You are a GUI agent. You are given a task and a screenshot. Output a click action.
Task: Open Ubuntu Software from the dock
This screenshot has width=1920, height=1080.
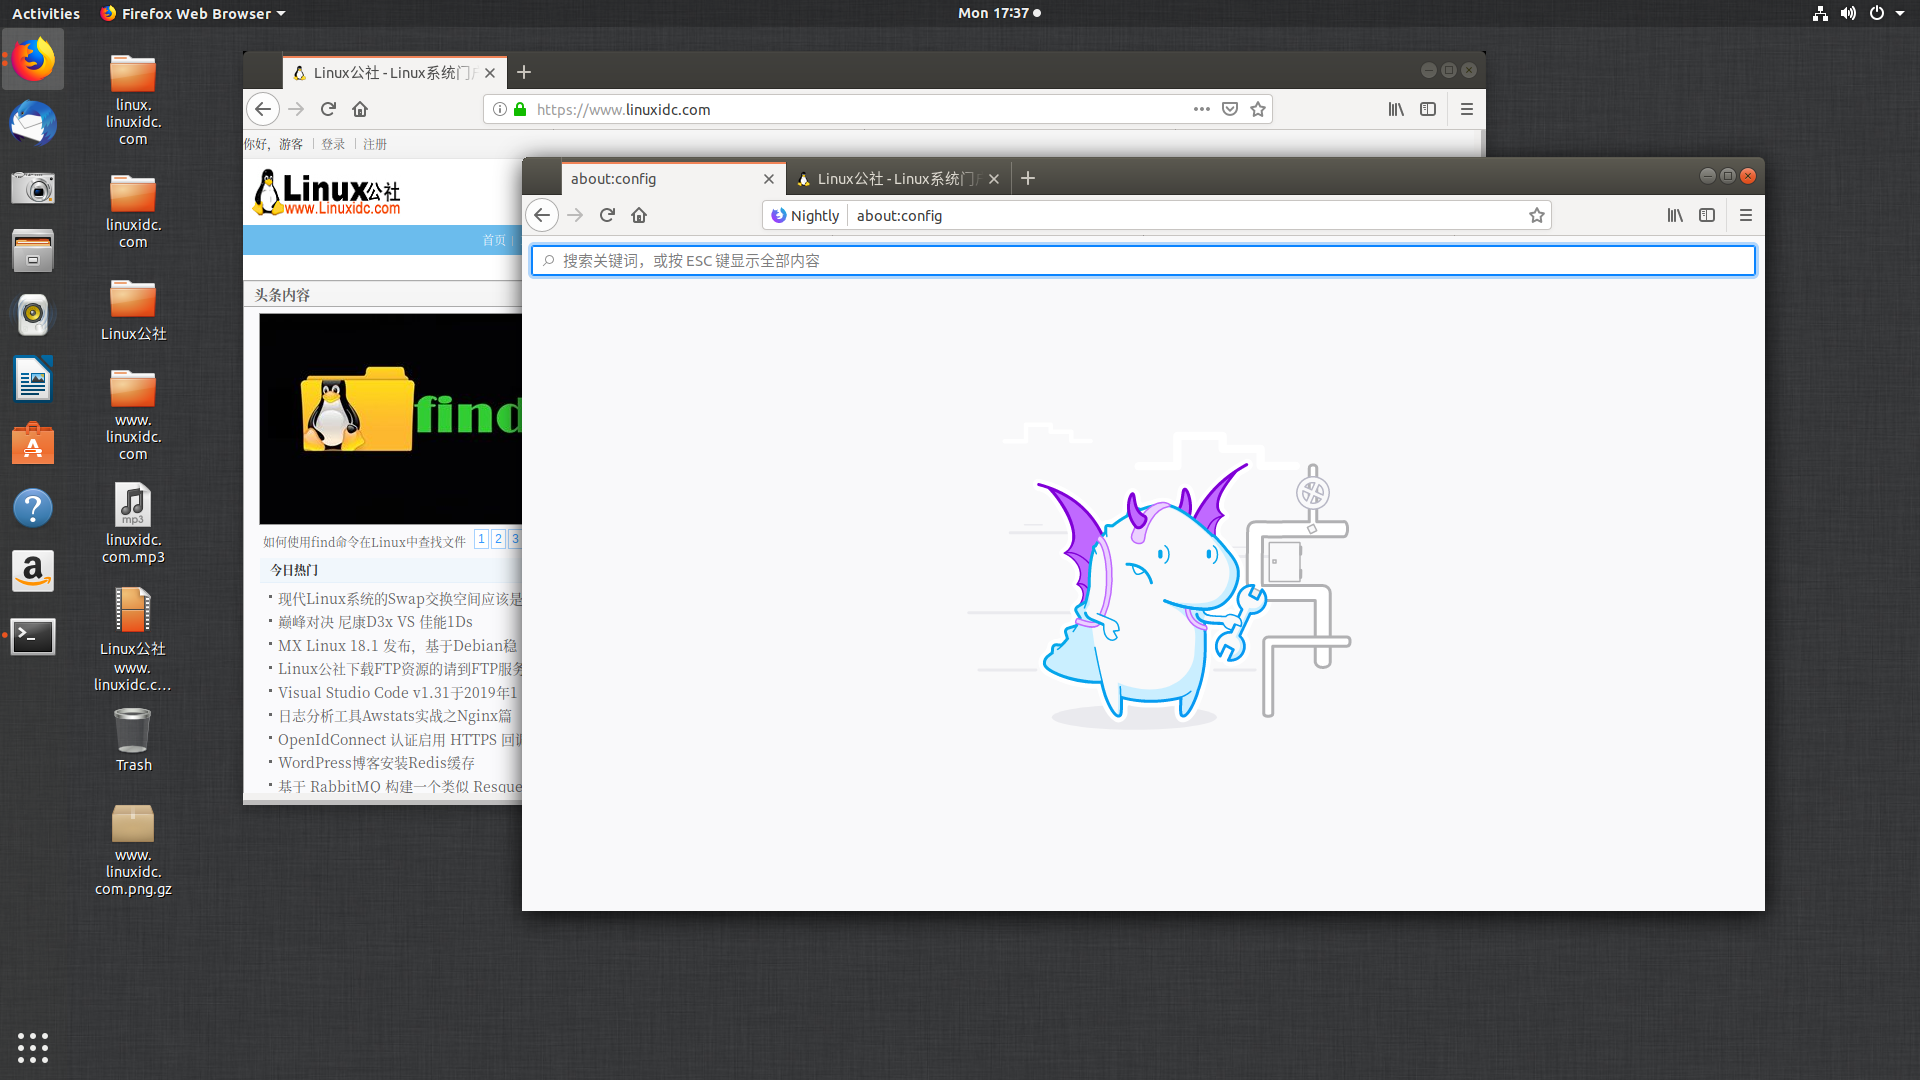pyautogui.click(x=33, y=443)
